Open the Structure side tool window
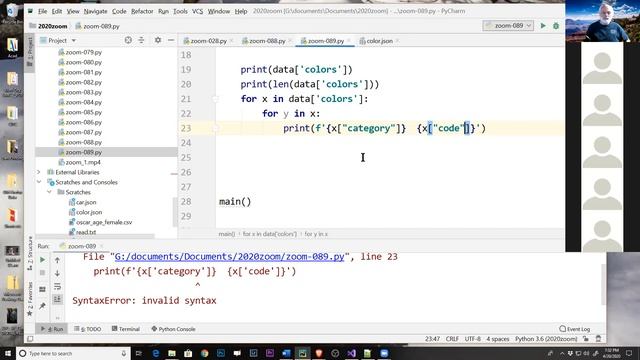Viewport: 640px width, 360px height. pos(30,253)
